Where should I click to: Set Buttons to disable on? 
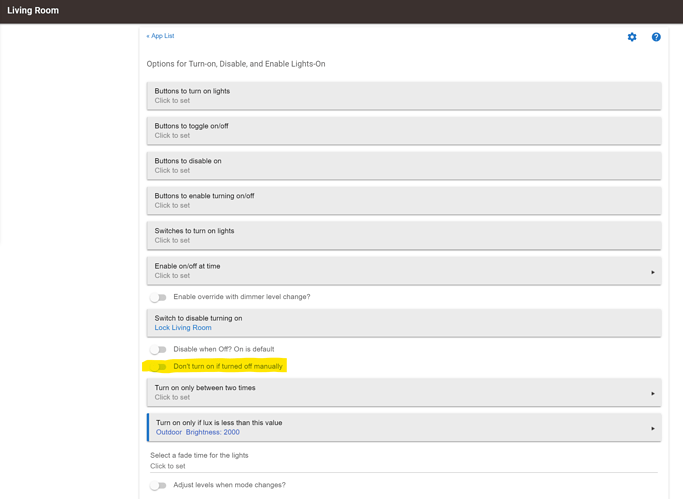[404, 165]
